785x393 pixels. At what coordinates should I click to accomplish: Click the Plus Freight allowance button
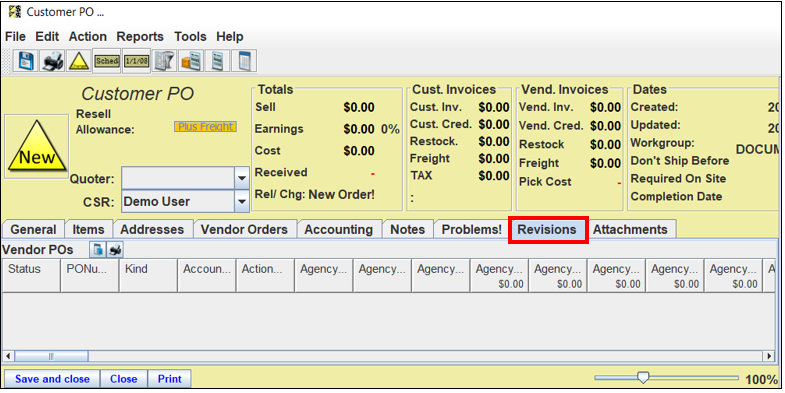point(205,127)
